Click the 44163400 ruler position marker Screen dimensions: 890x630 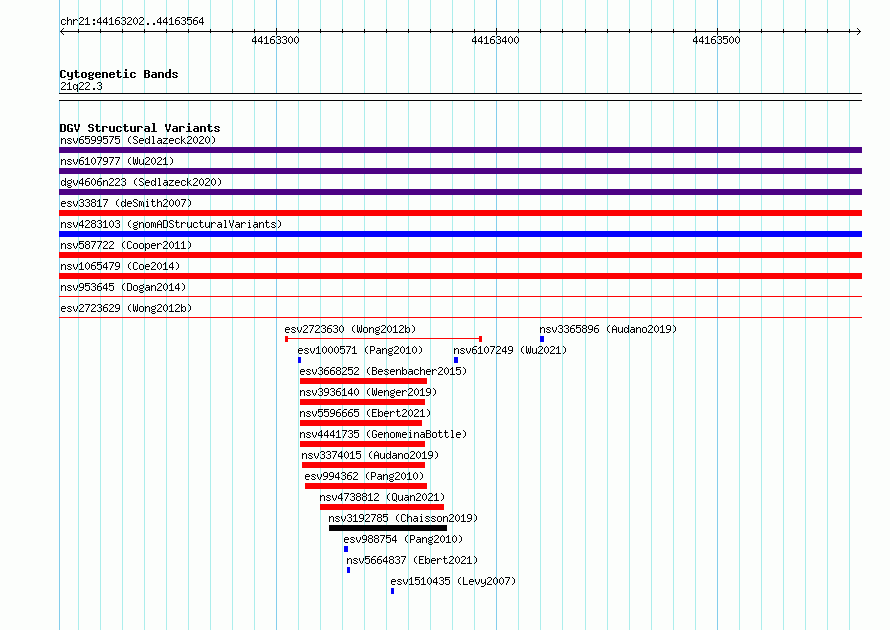click(495, 40)
